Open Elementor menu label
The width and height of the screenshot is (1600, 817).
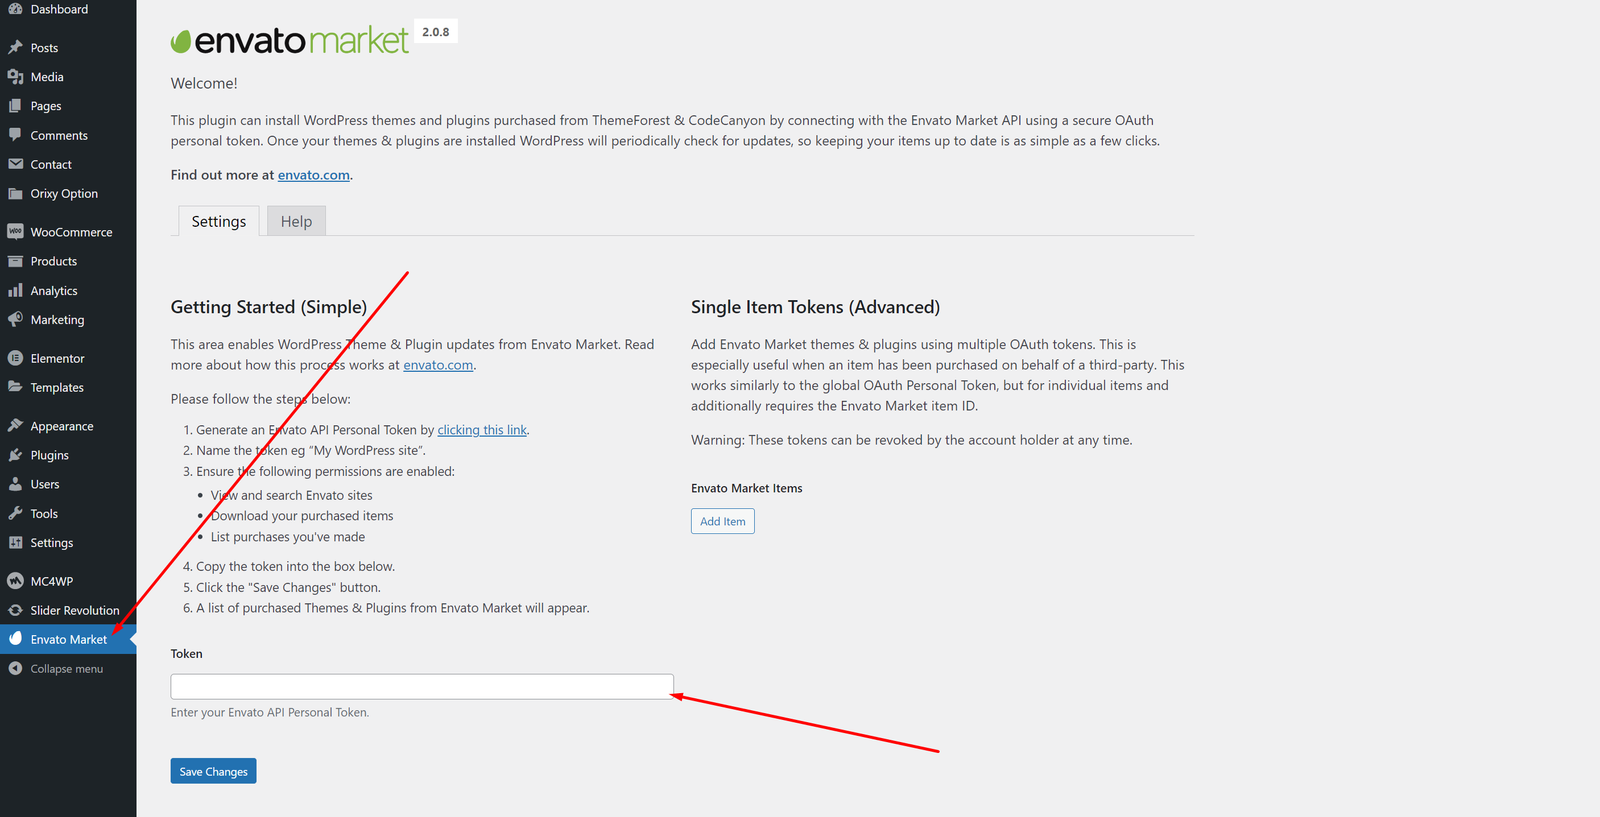pos(57,358)
